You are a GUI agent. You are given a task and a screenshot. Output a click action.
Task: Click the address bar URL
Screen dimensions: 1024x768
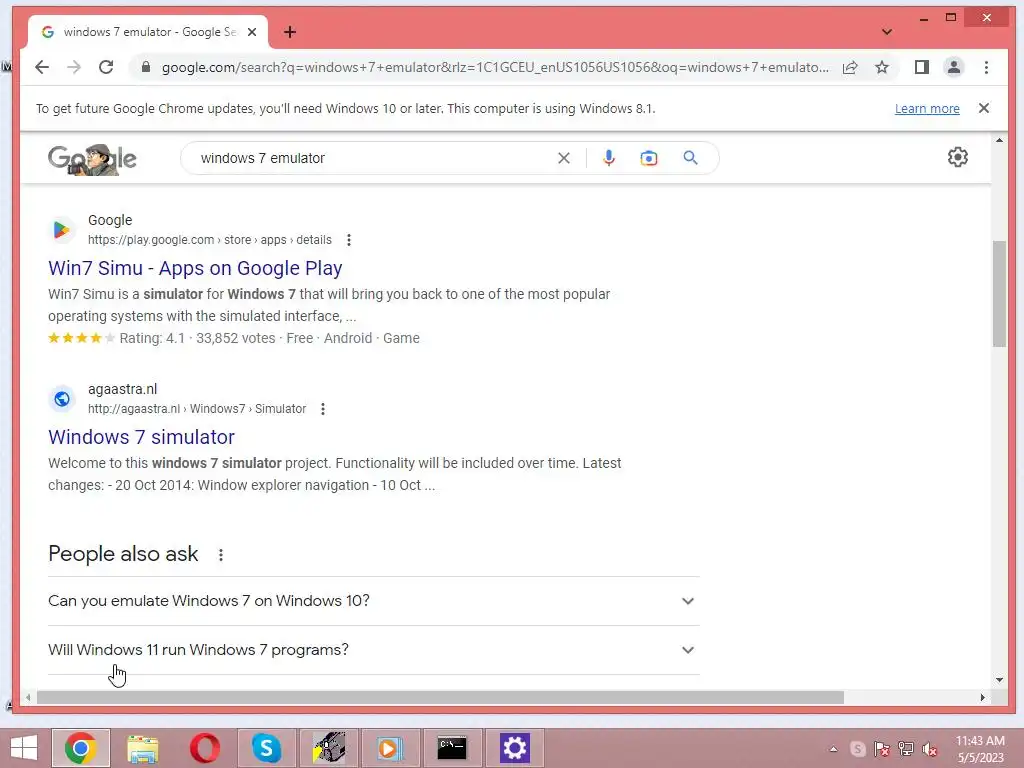pos(495,67)
